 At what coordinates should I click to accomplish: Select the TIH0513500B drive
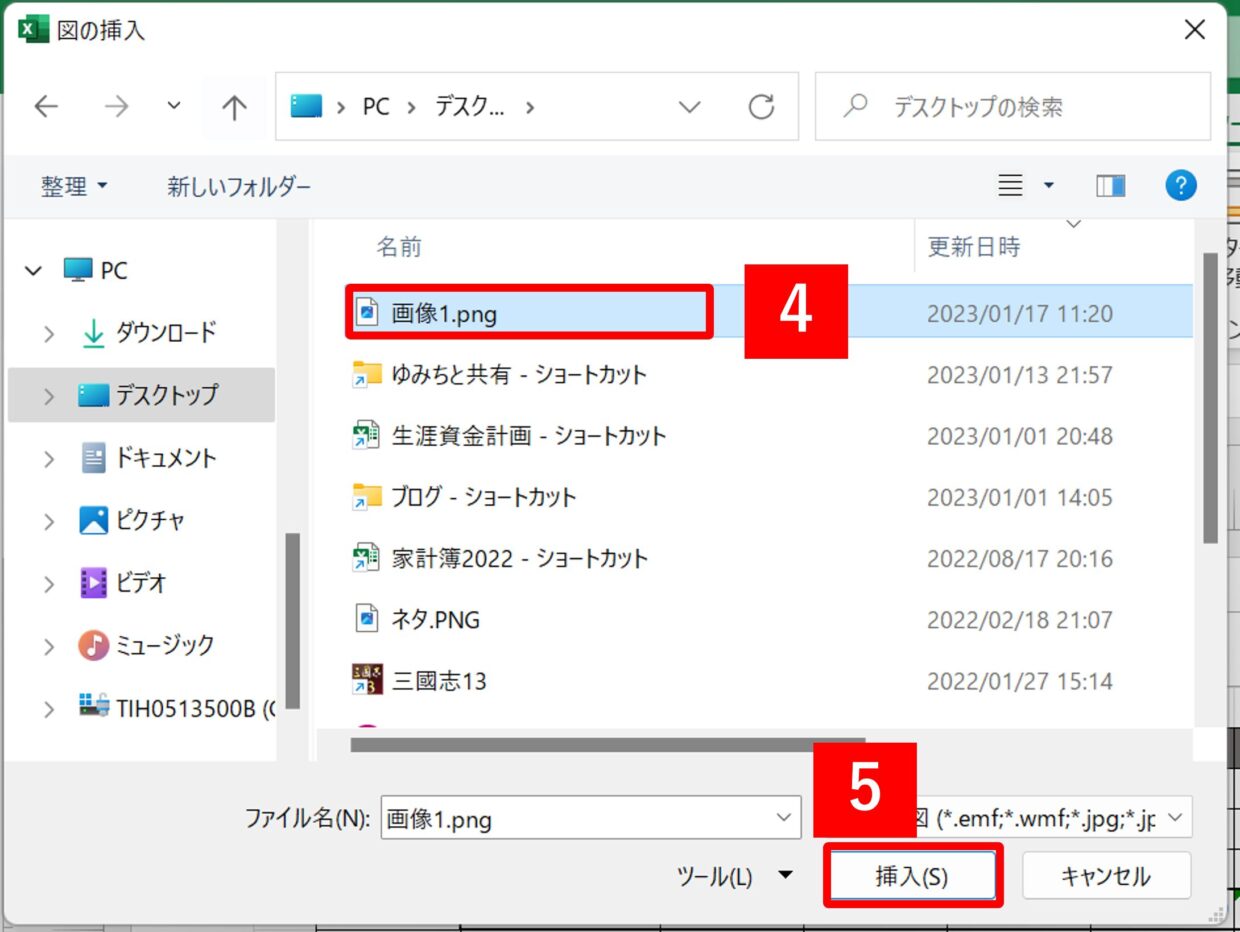click(x=177, y=708)
